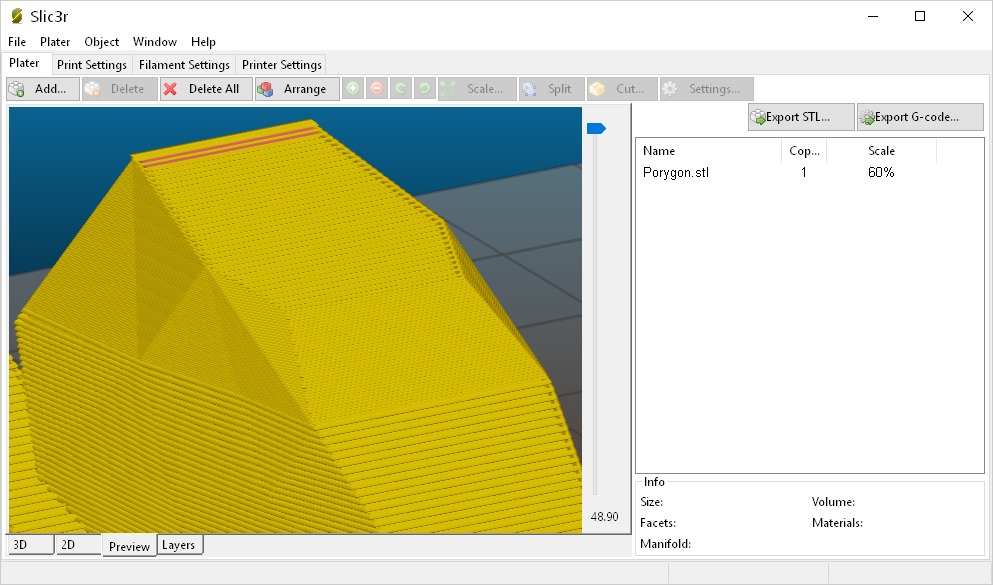
Task: Click the Scale toolbar icon
Action: [477, 88]
